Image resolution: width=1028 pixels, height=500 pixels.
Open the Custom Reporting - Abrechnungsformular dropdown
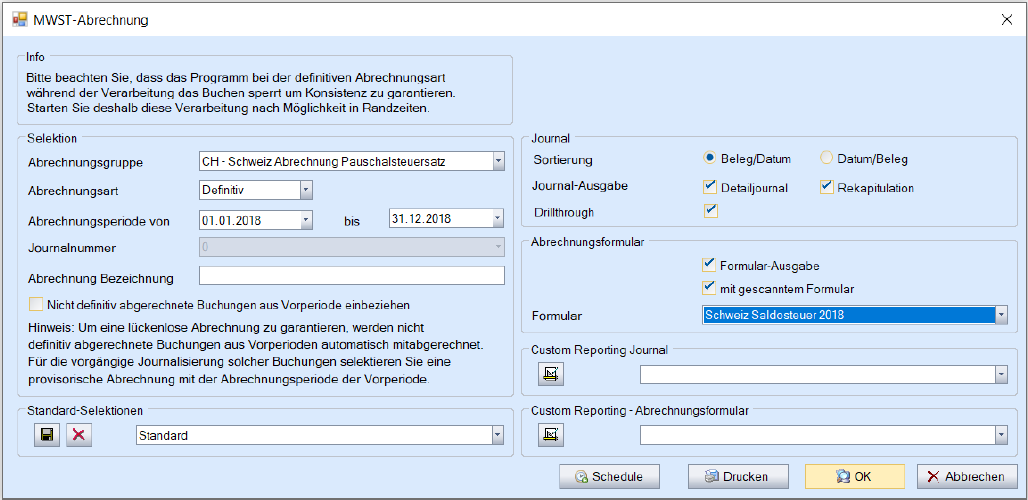tap(1001, 435)
